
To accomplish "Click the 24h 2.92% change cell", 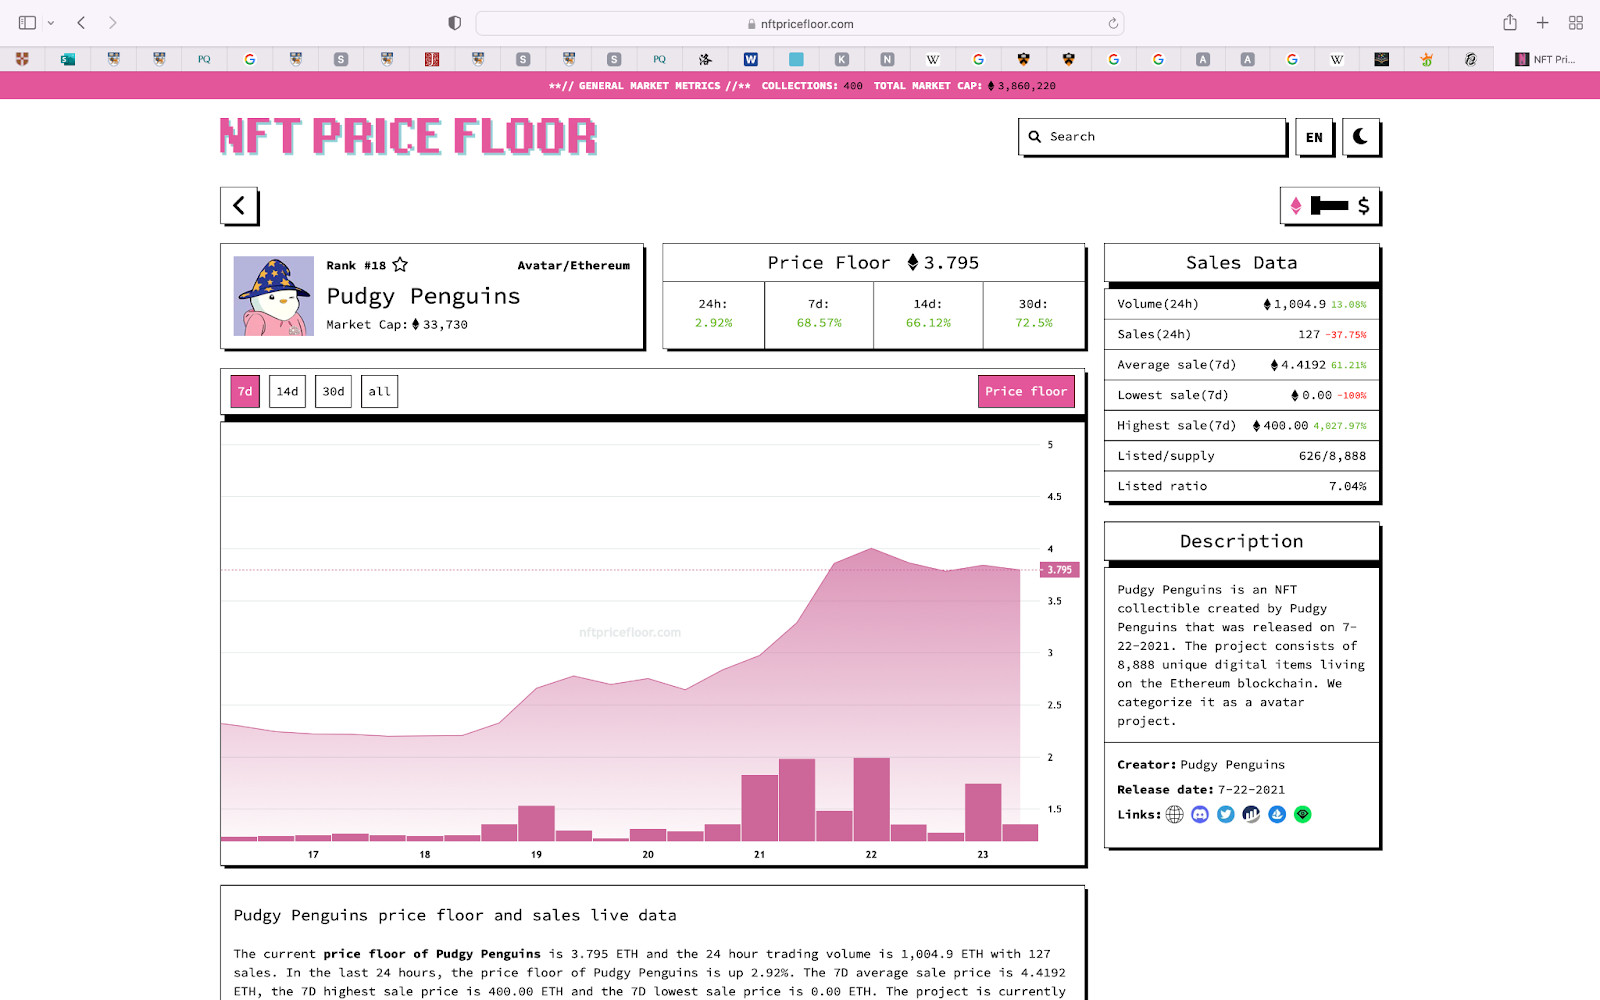I will coord(713,314).
